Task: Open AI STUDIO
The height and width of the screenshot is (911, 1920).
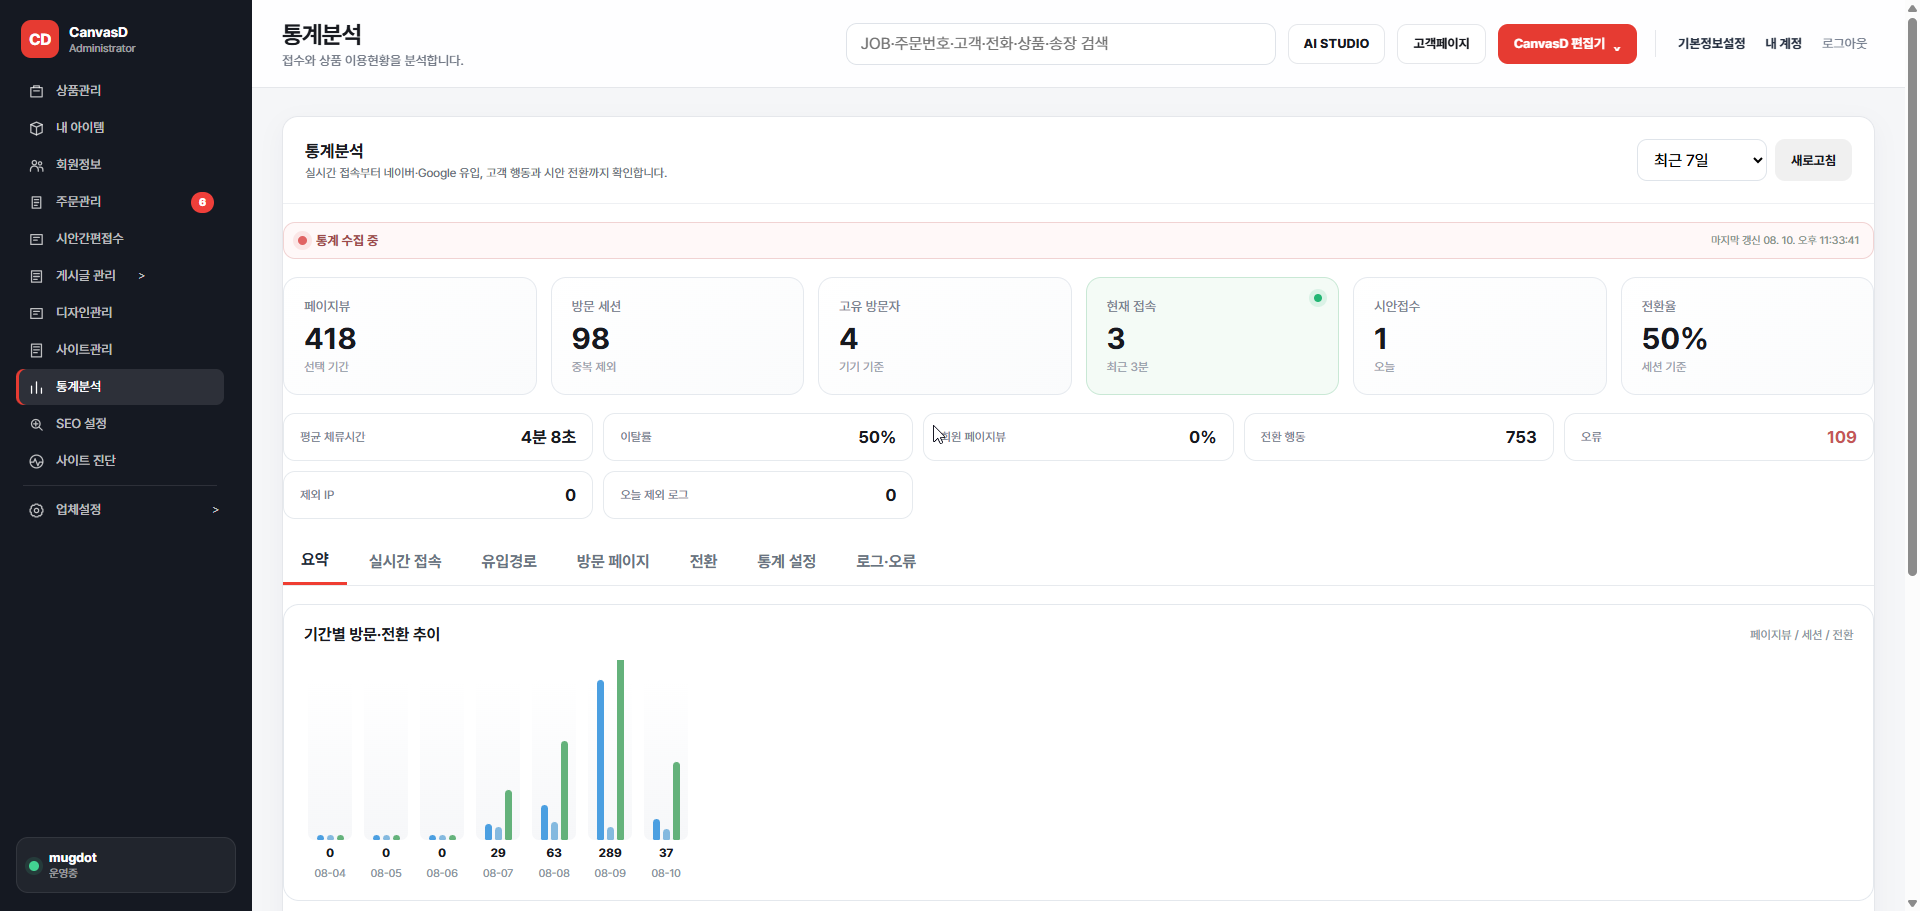Action: click(x=1336, y=44)
